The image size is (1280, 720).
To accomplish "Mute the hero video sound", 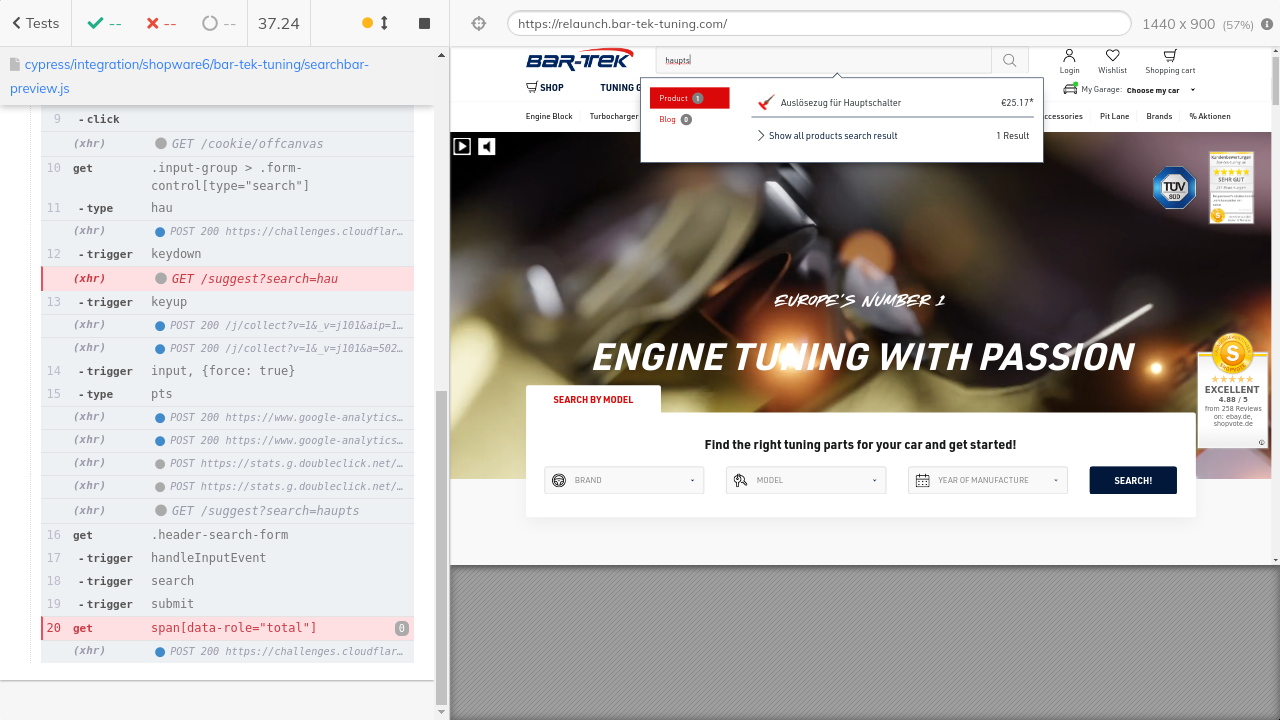I will pos(486,146).
